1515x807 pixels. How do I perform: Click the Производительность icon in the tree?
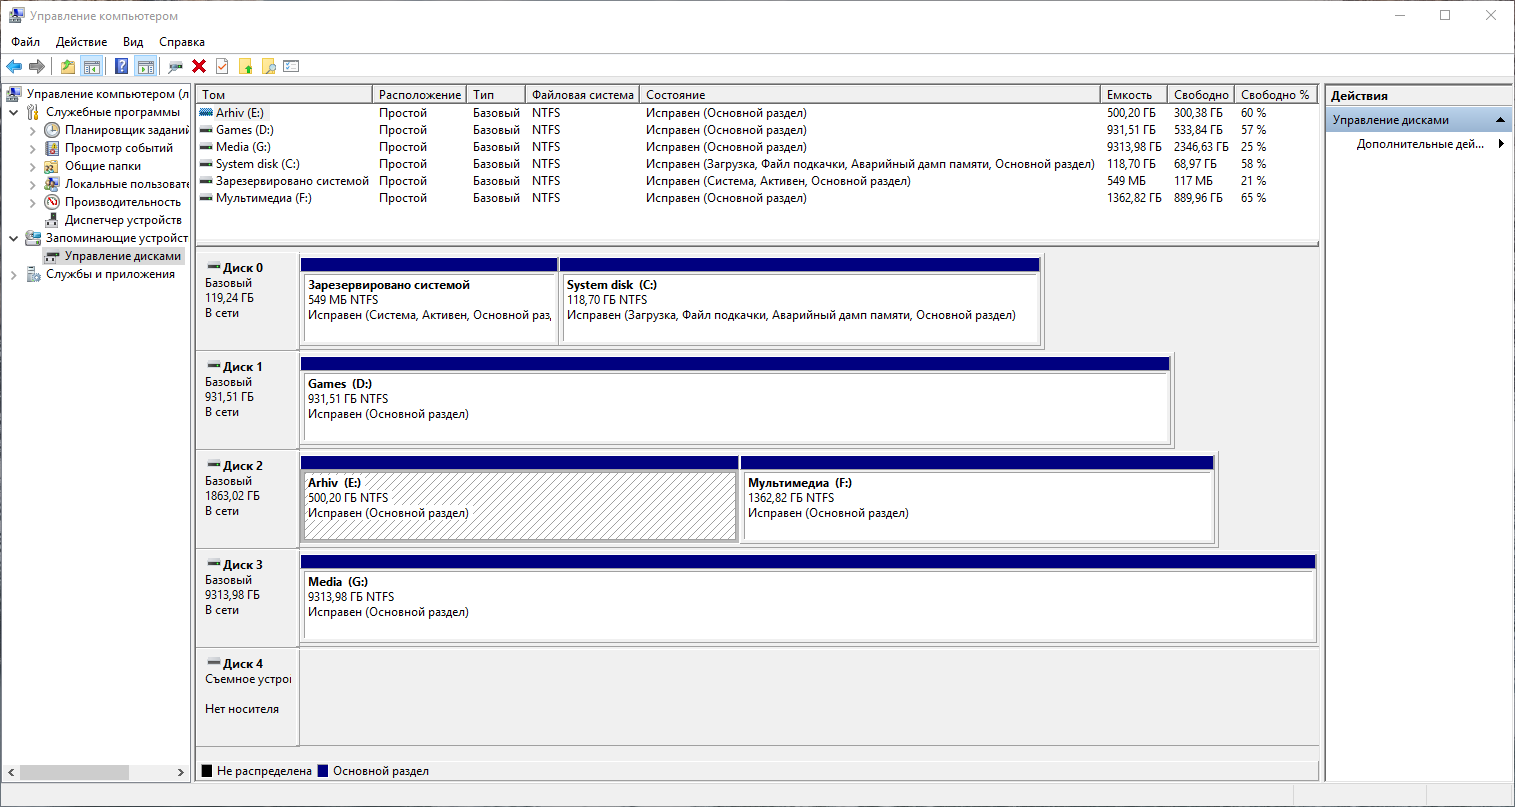click(52, 202)
